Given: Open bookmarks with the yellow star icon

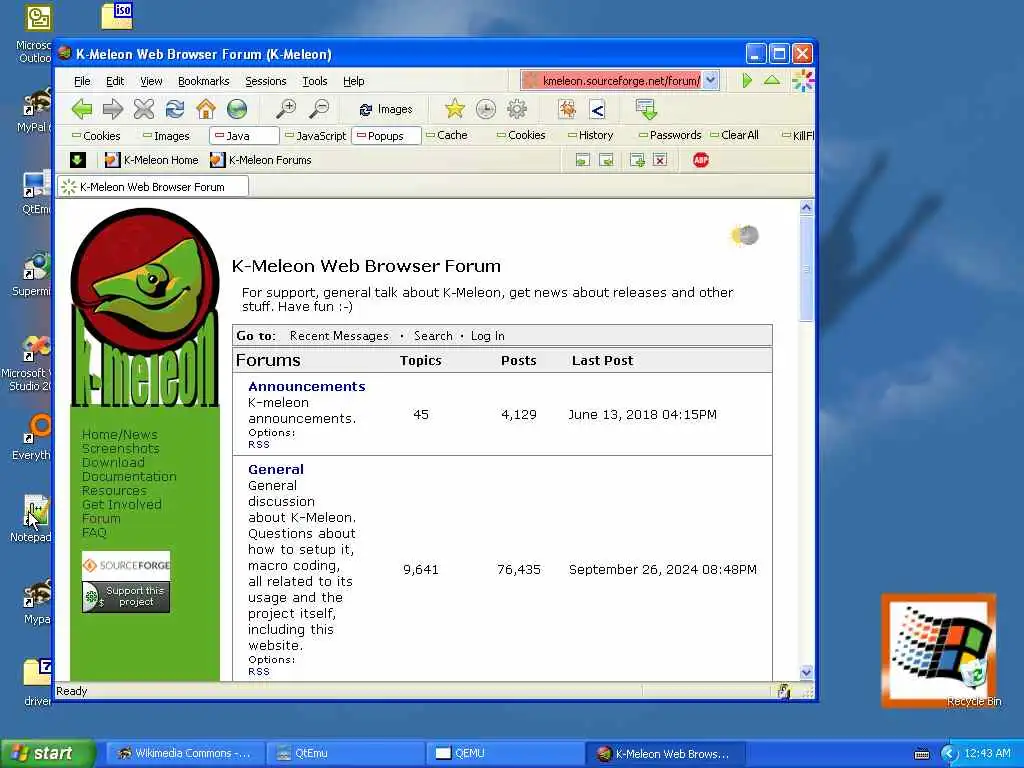Looking at the screenshot, I should [455, 109].
